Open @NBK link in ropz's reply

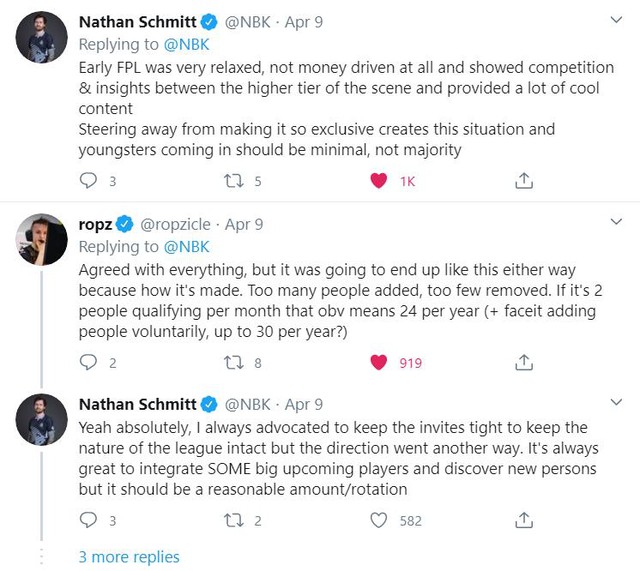point(185,246)
